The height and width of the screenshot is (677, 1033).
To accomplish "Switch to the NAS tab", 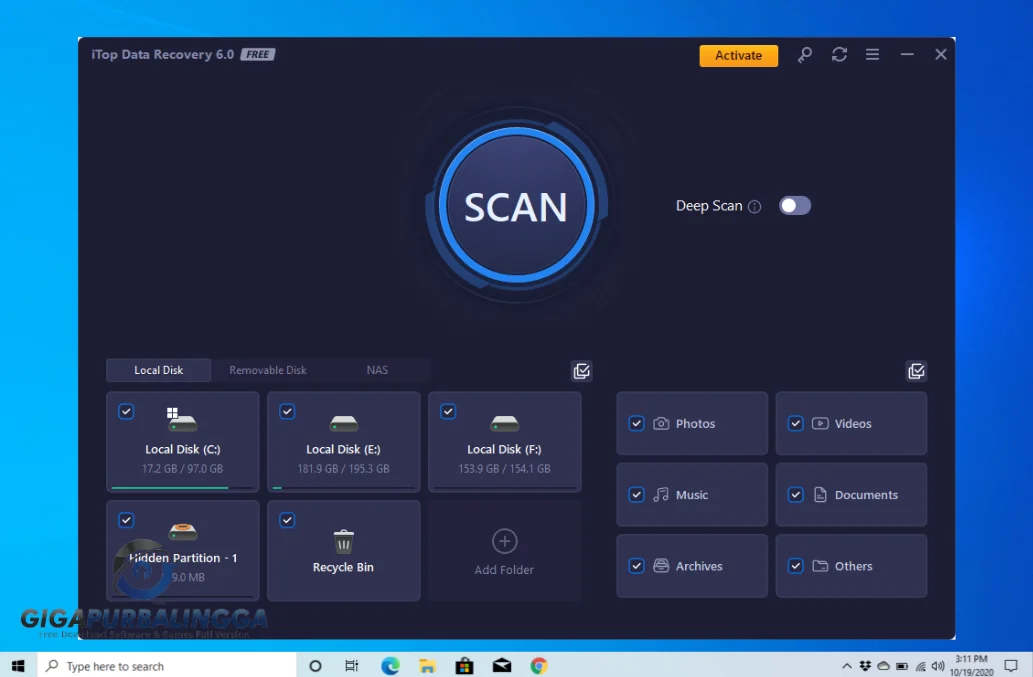I will 377,370.
